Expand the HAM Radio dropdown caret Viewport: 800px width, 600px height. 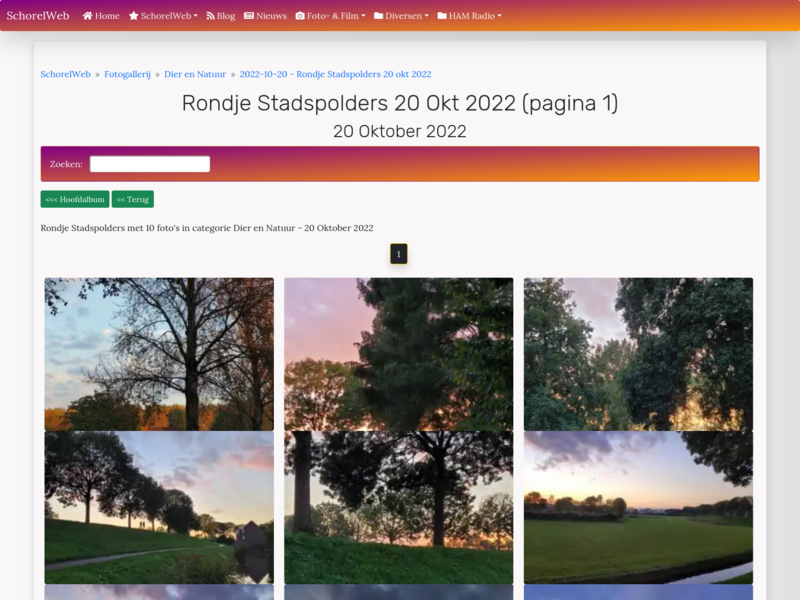[x=499, y=16]
